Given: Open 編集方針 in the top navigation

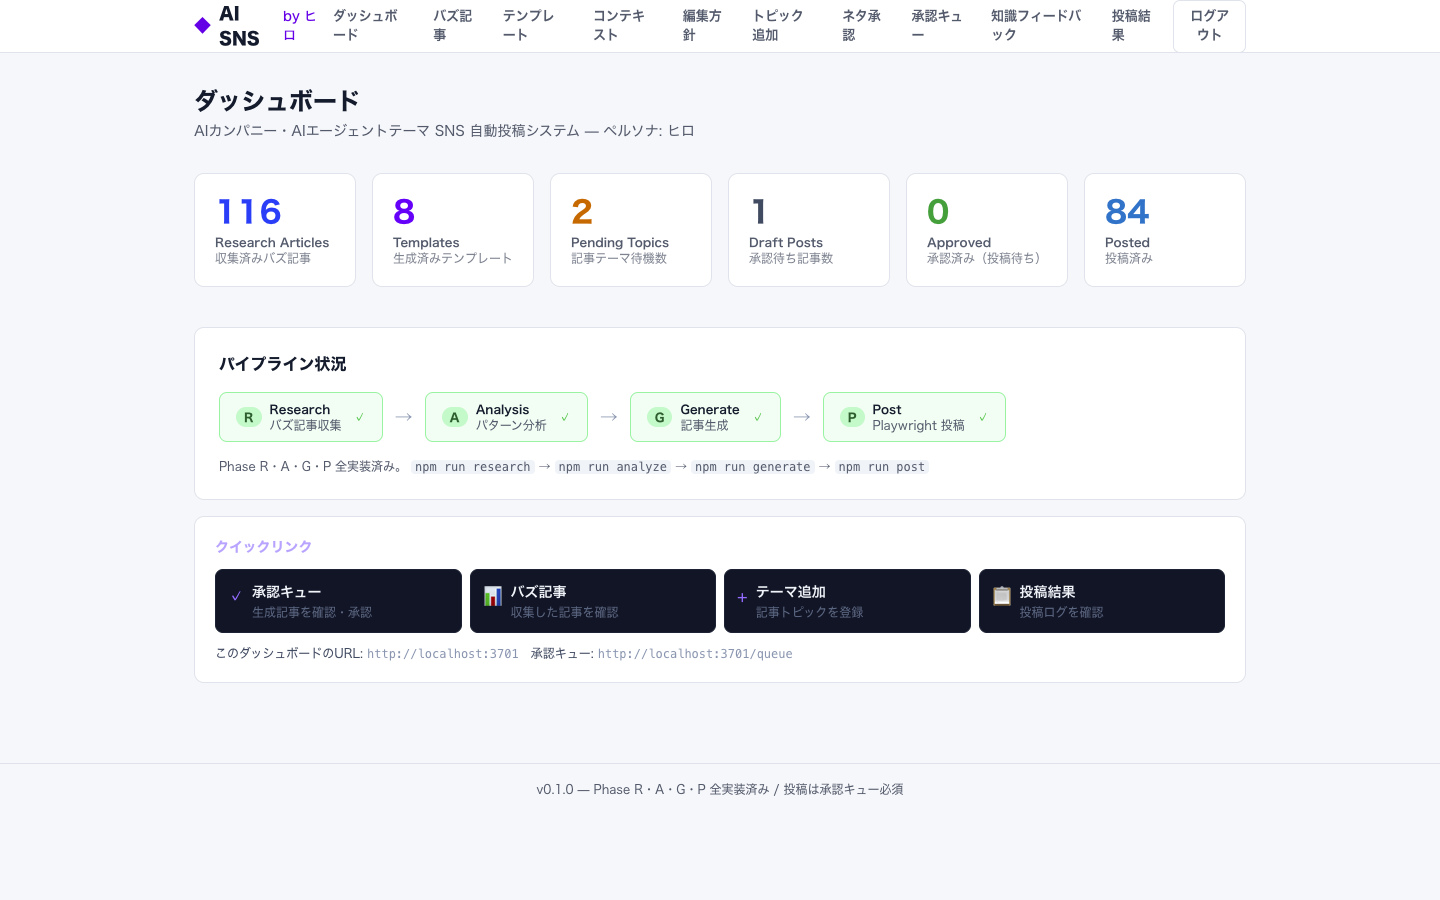Looking at the screenshot, I should 702,25.
